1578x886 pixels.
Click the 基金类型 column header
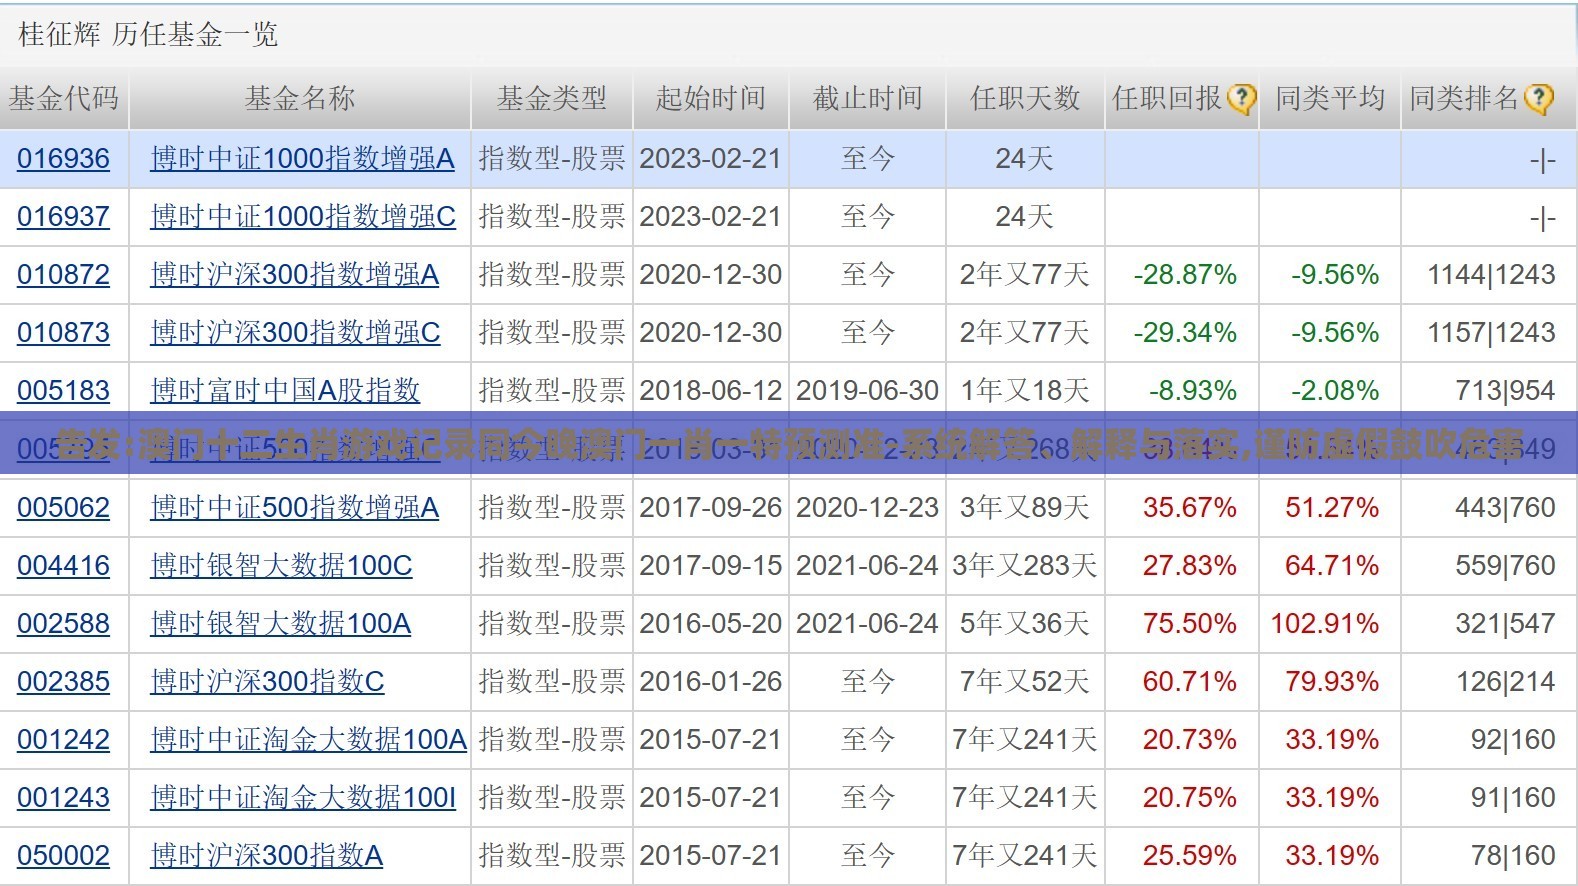point(552,98)
